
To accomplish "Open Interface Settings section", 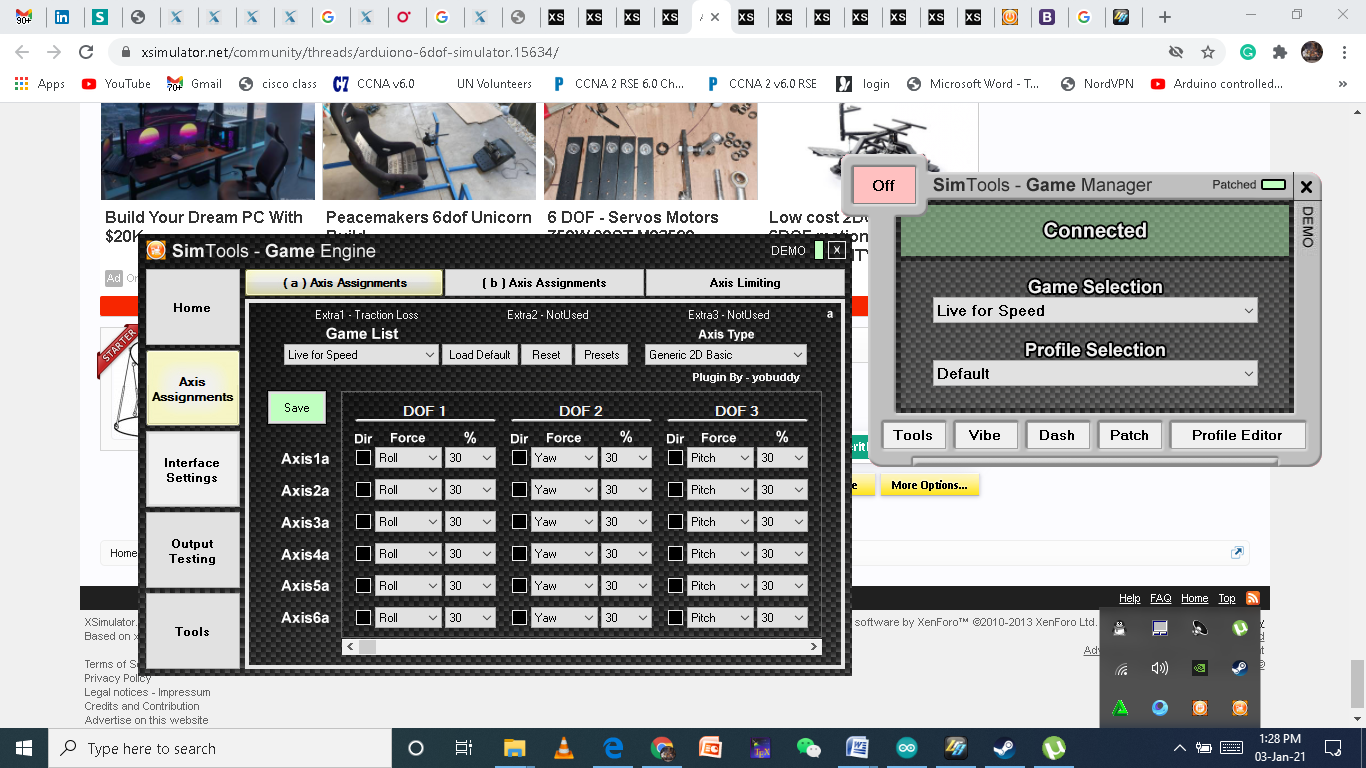I will [x=192, y=470].
